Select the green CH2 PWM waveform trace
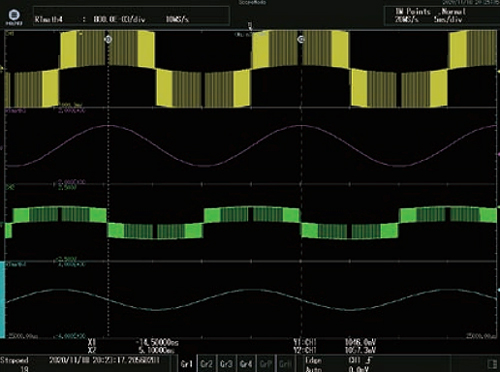Image resolution: width=500 pixels, height=372 pixels. tap(250, 222)
